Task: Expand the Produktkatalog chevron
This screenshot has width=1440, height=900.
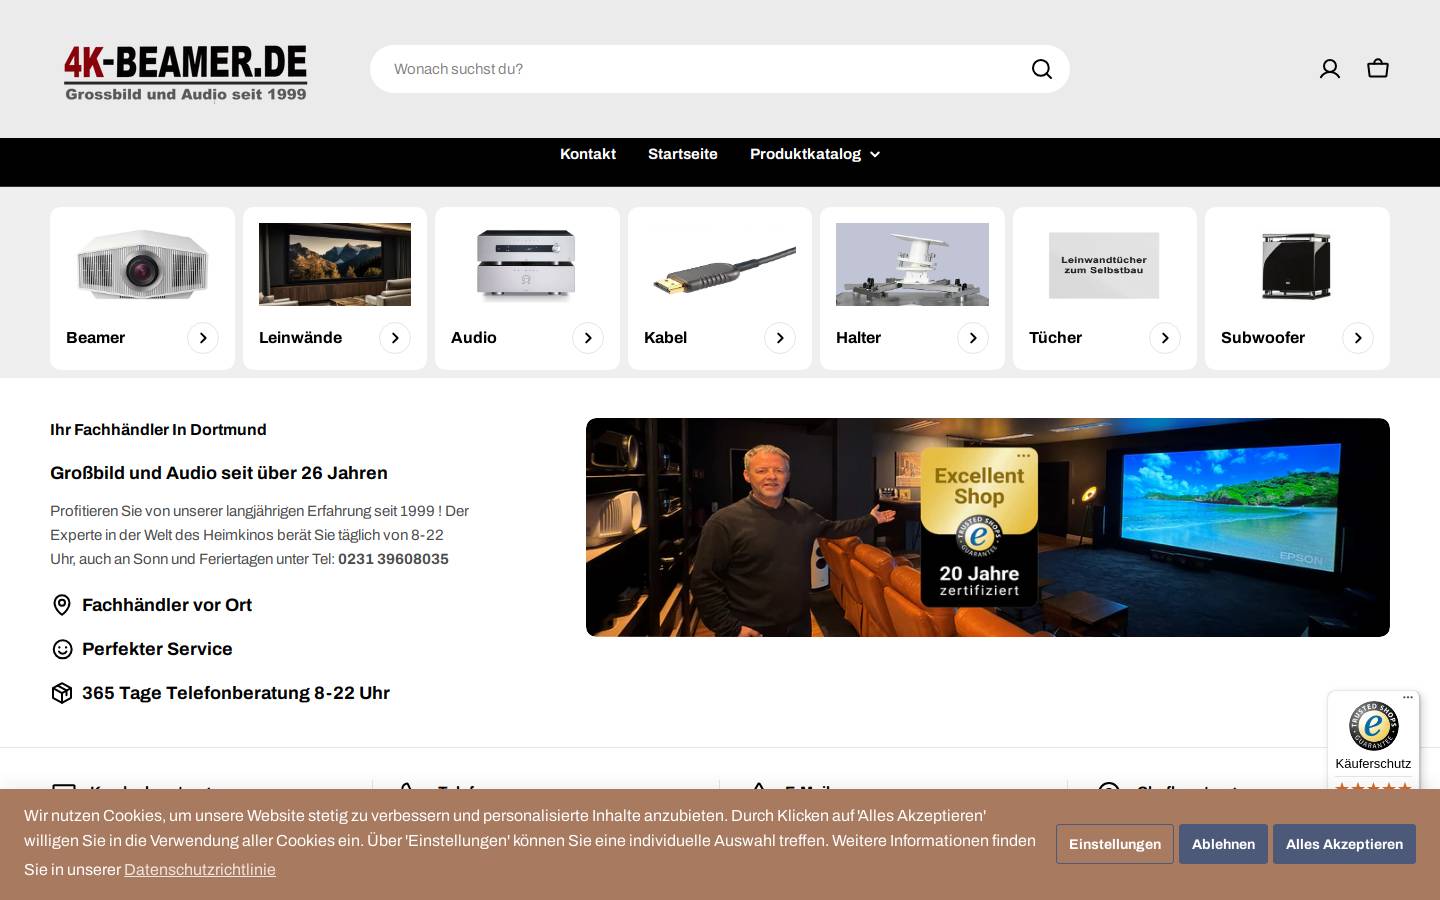Action: (875, 154)
